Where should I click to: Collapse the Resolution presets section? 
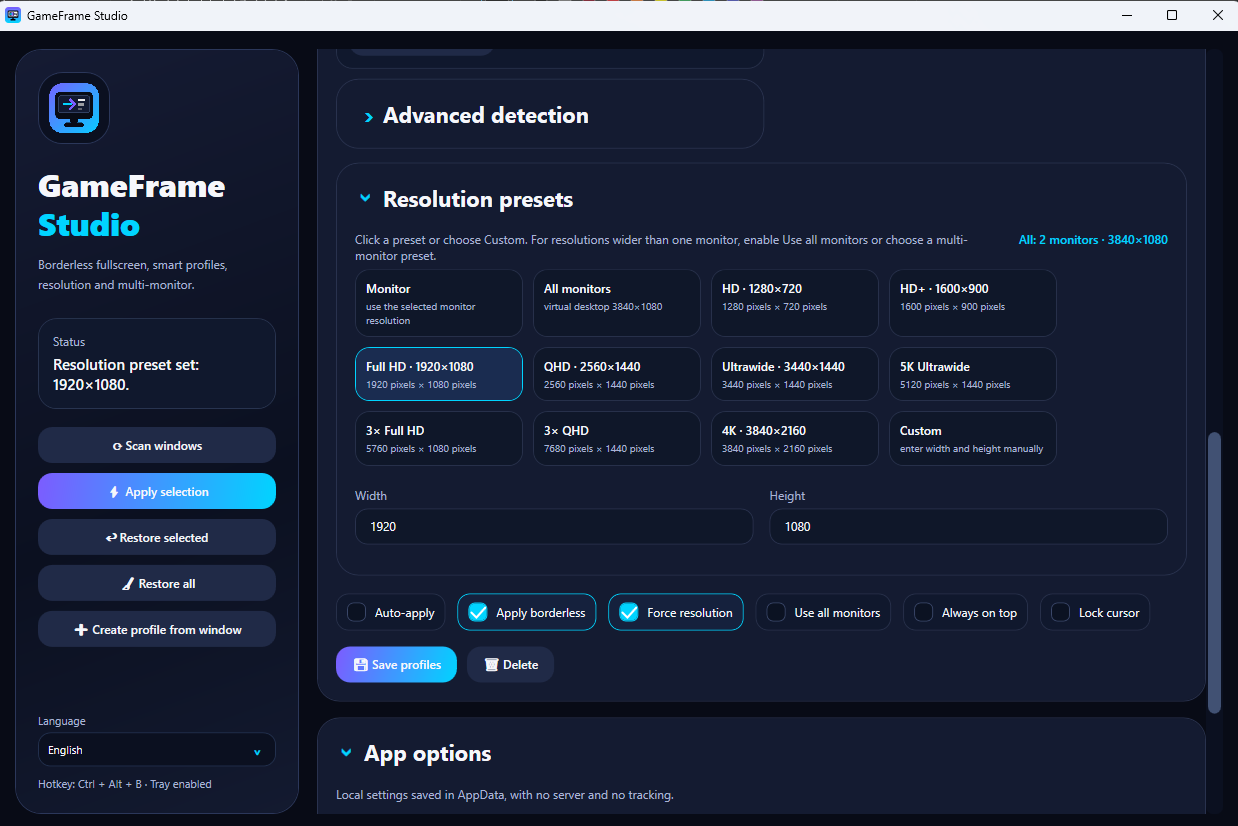(x=365, y=199)
